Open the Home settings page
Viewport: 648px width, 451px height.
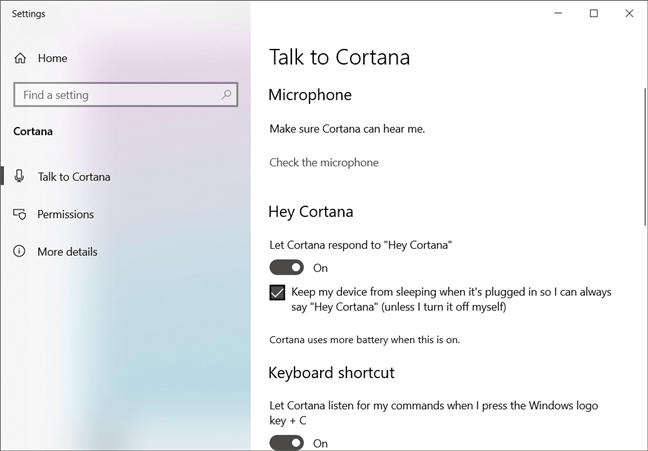[x=52, y=58]
